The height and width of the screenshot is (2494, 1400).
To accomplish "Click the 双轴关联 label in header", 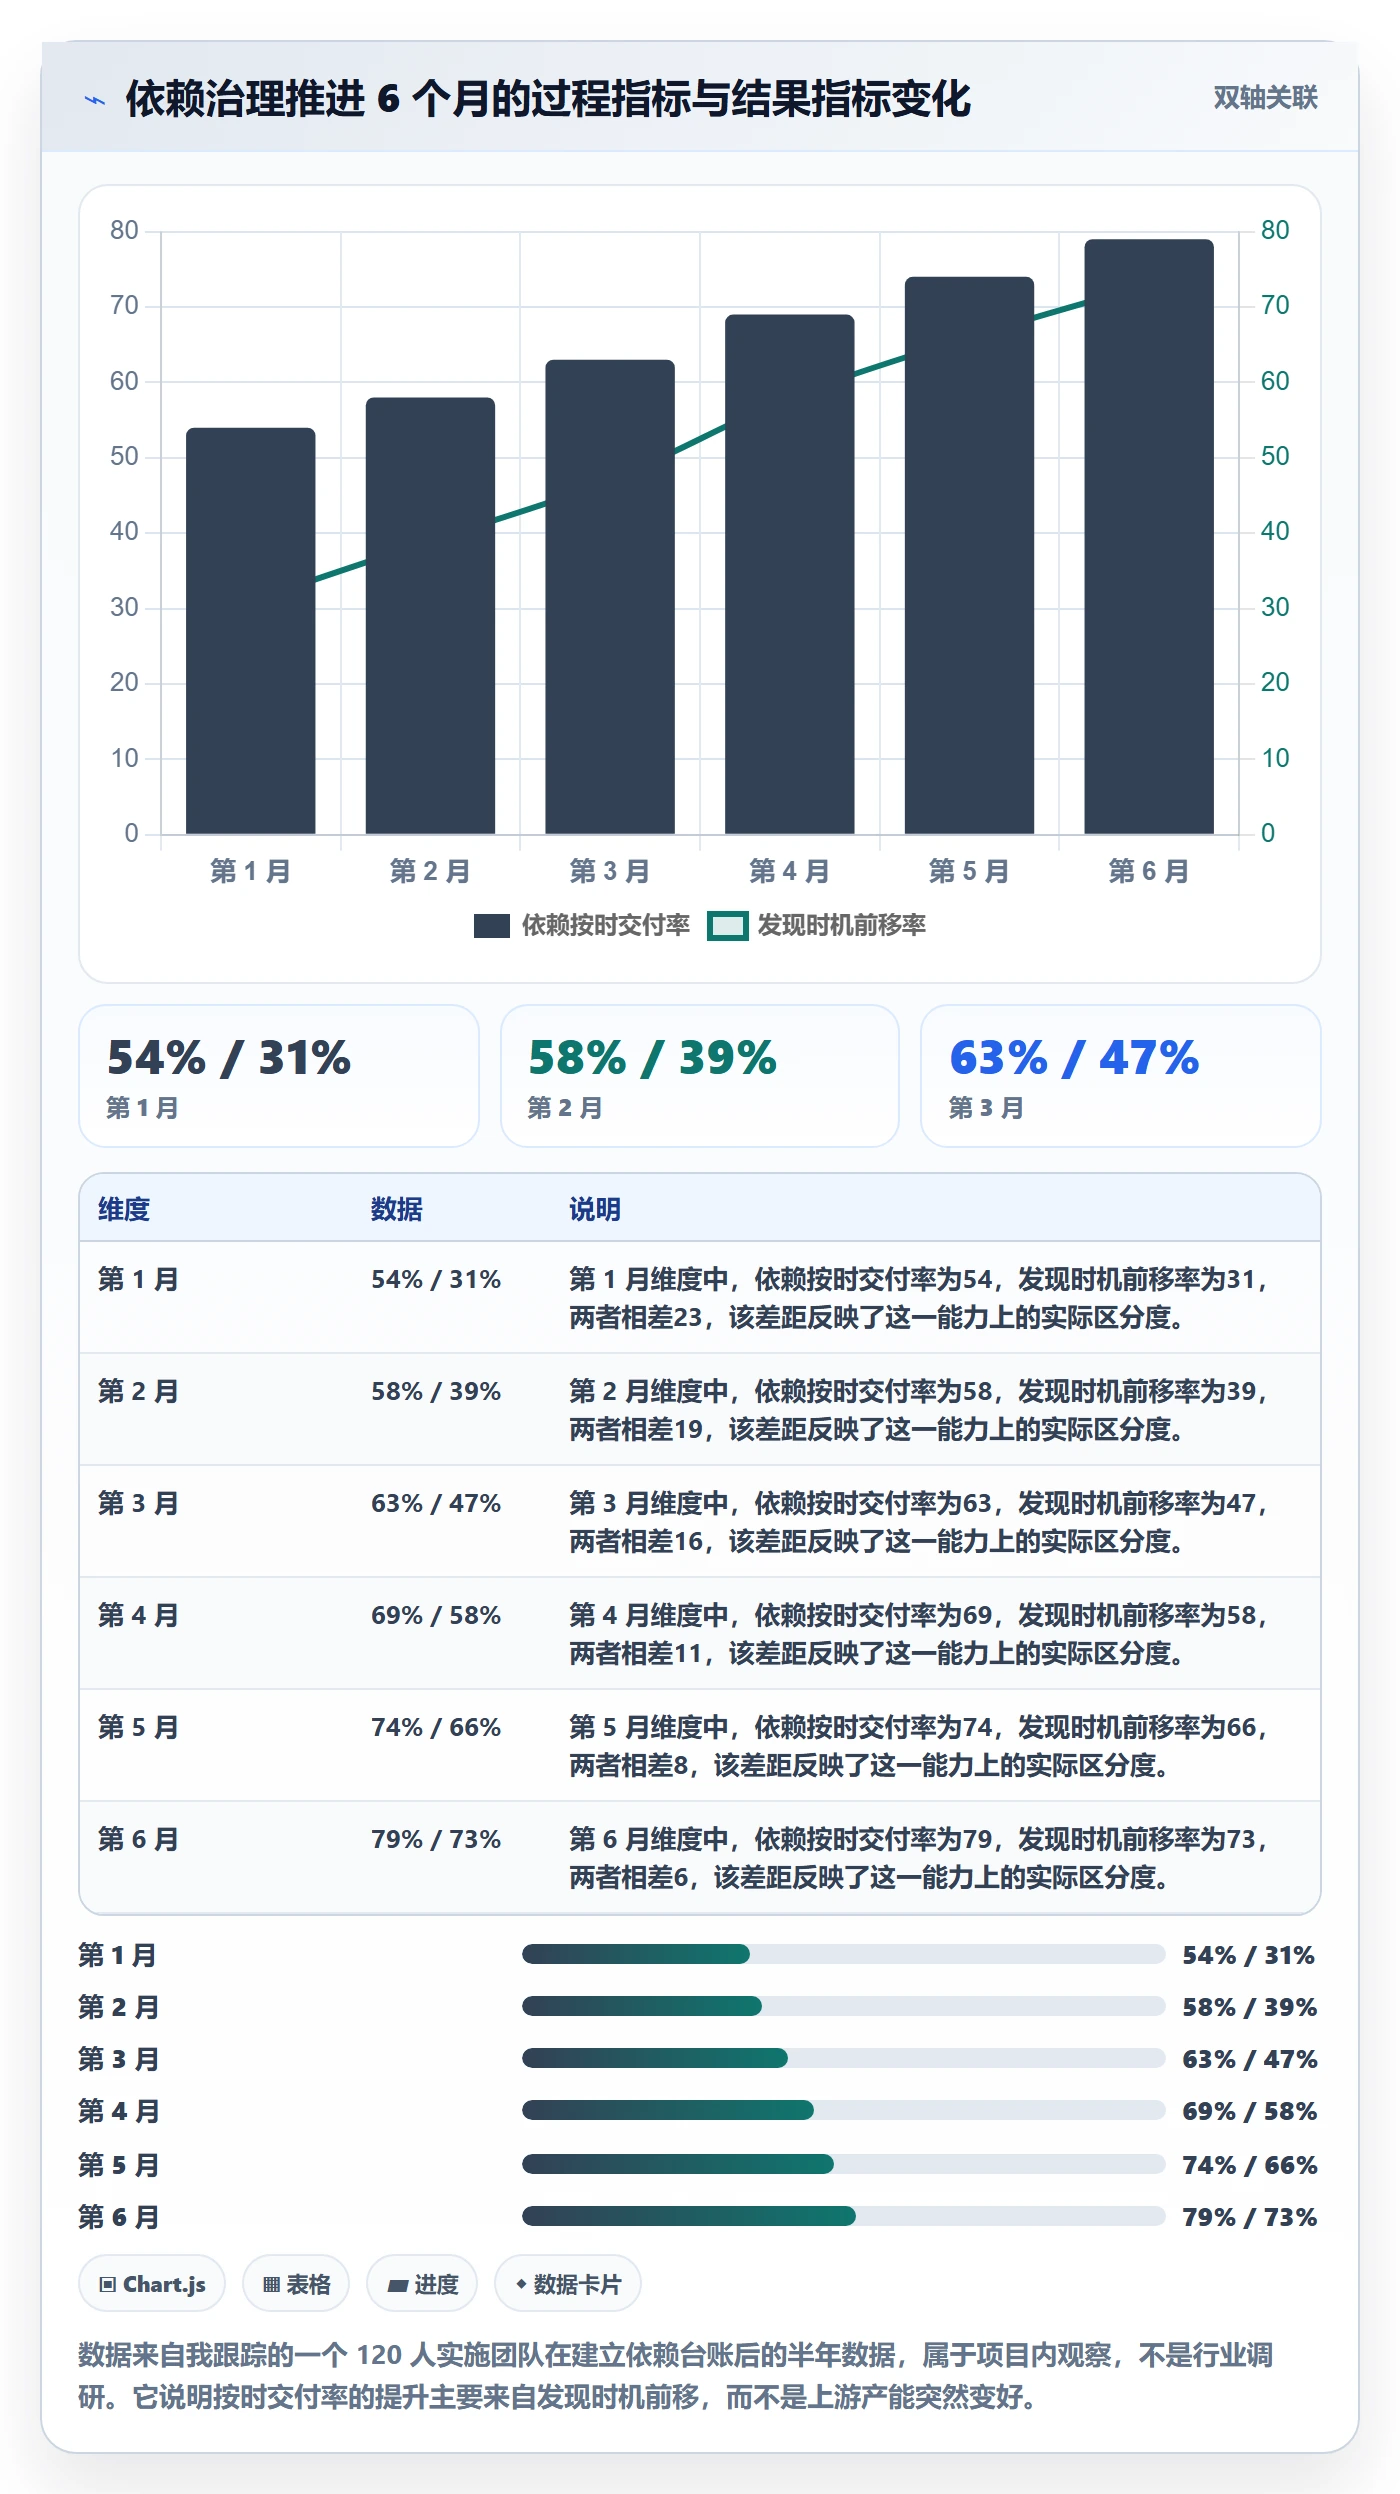I will [1265, 98].
